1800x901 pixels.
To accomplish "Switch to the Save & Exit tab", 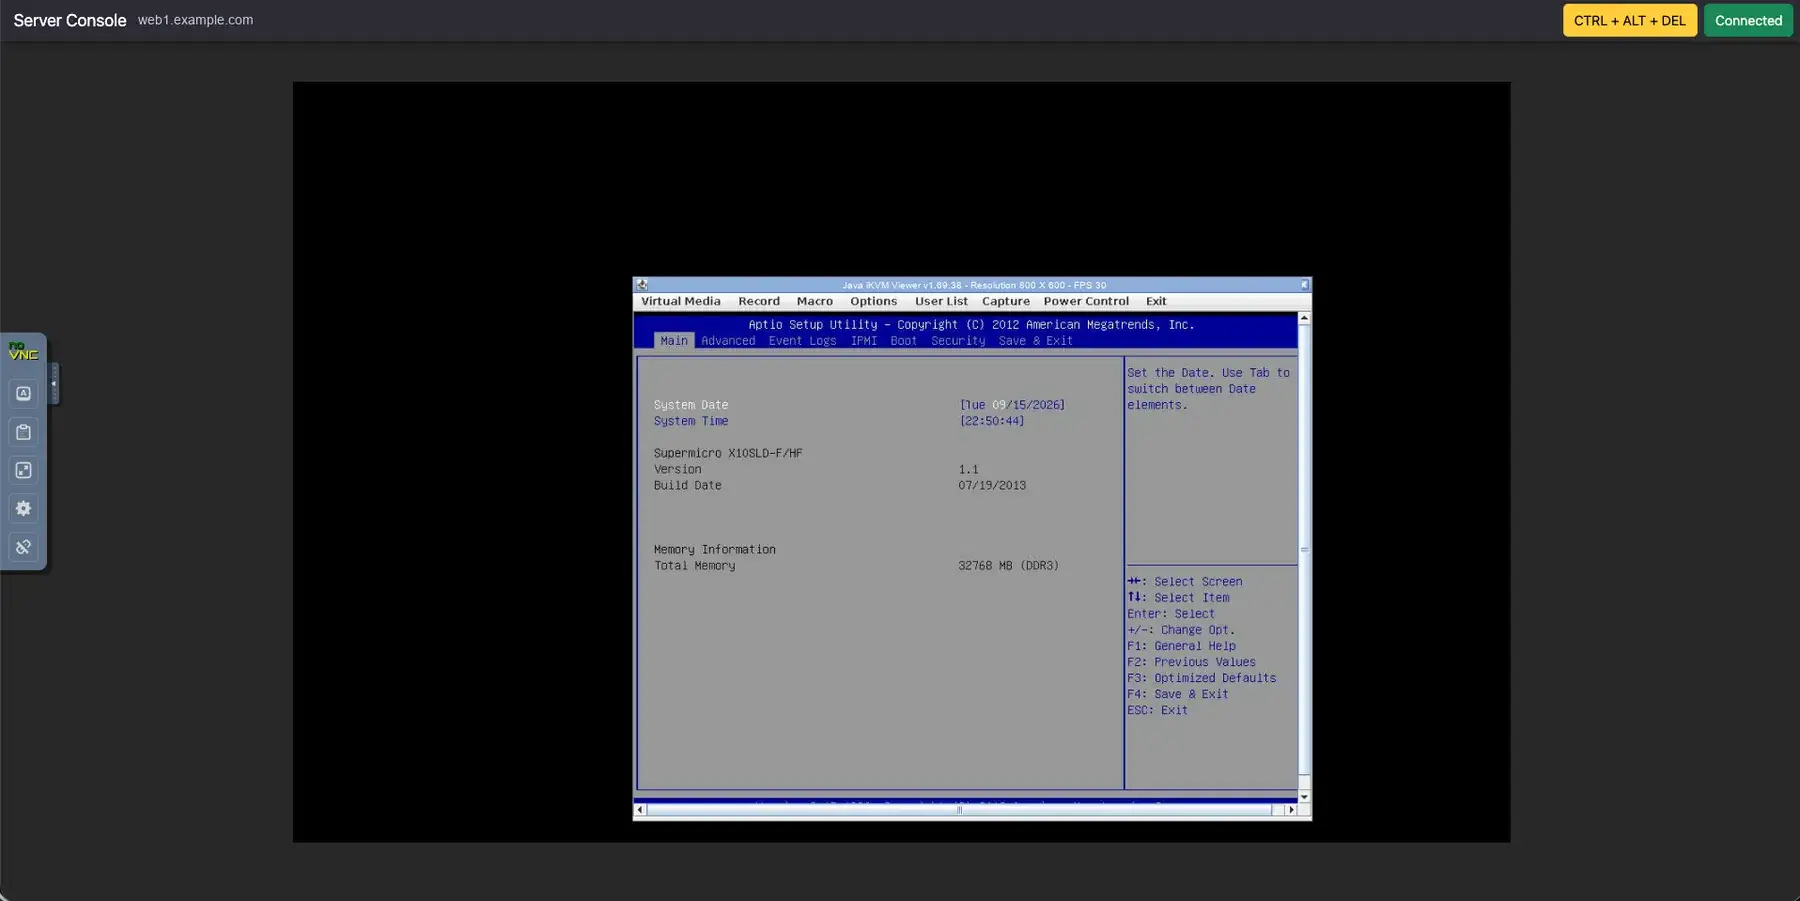I will point(1035,341).
